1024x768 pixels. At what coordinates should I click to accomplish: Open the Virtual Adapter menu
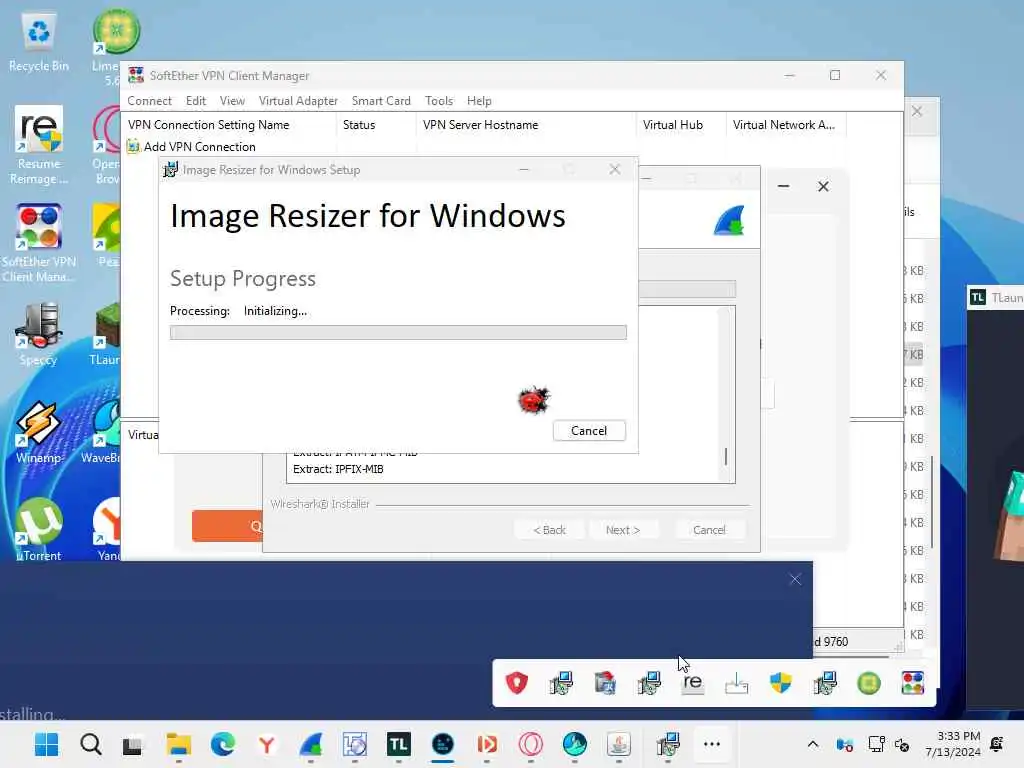(298, 101)
